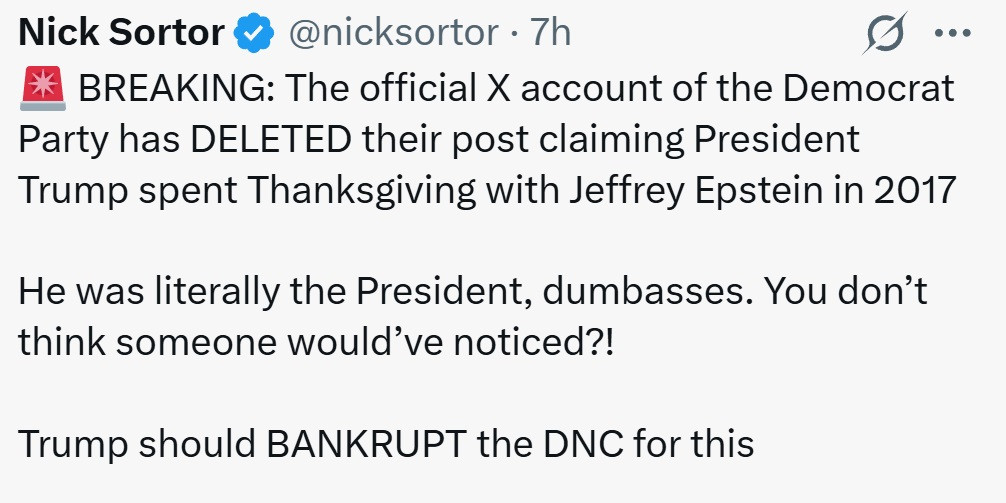Open the three-dot more options menu

coord(952,33)
